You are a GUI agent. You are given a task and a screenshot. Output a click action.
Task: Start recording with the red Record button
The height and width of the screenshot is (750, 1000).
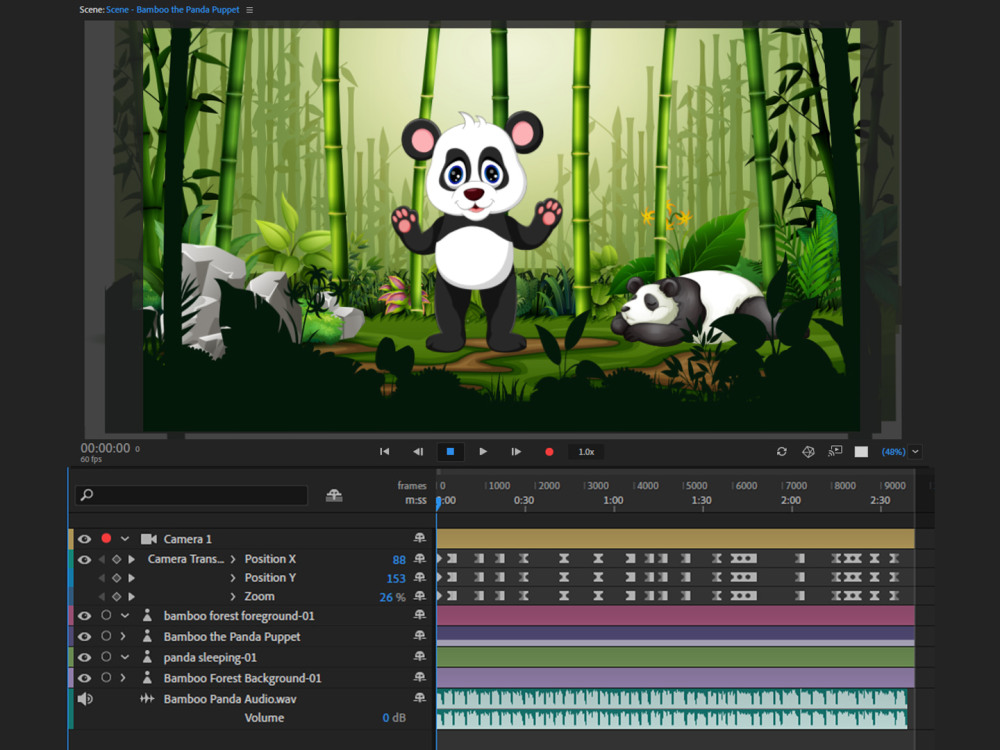point(549,452)
